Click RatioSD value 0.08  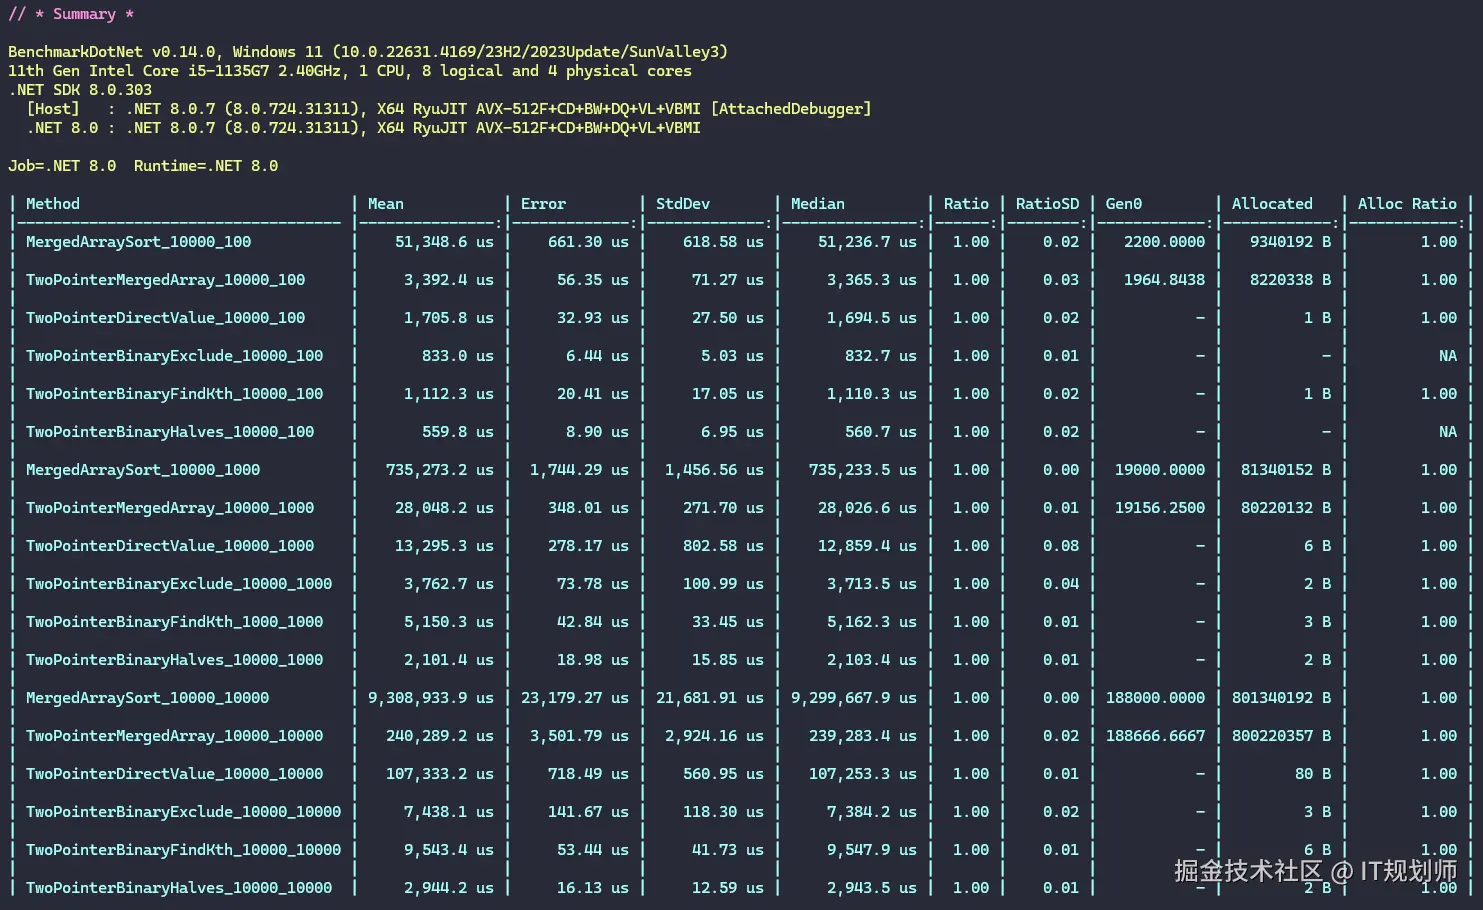click(1061, 546)
